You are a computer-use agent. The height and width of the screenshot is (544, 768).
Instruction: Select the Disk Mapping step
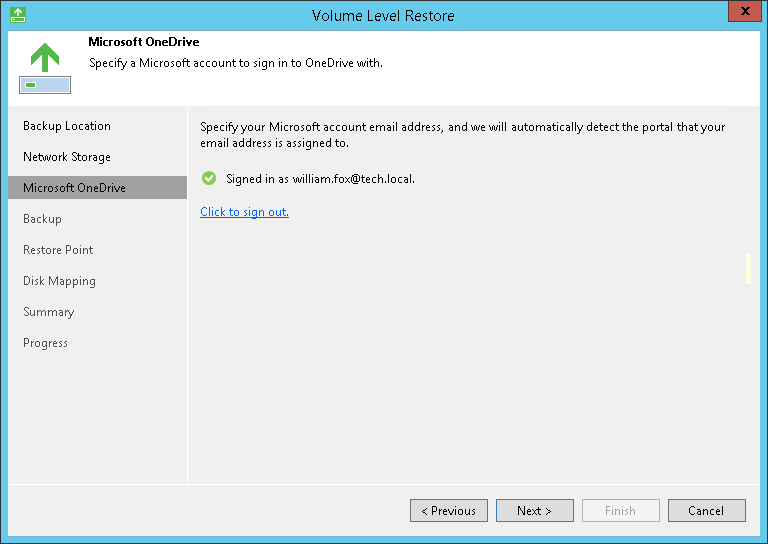(x=59, y=281)
